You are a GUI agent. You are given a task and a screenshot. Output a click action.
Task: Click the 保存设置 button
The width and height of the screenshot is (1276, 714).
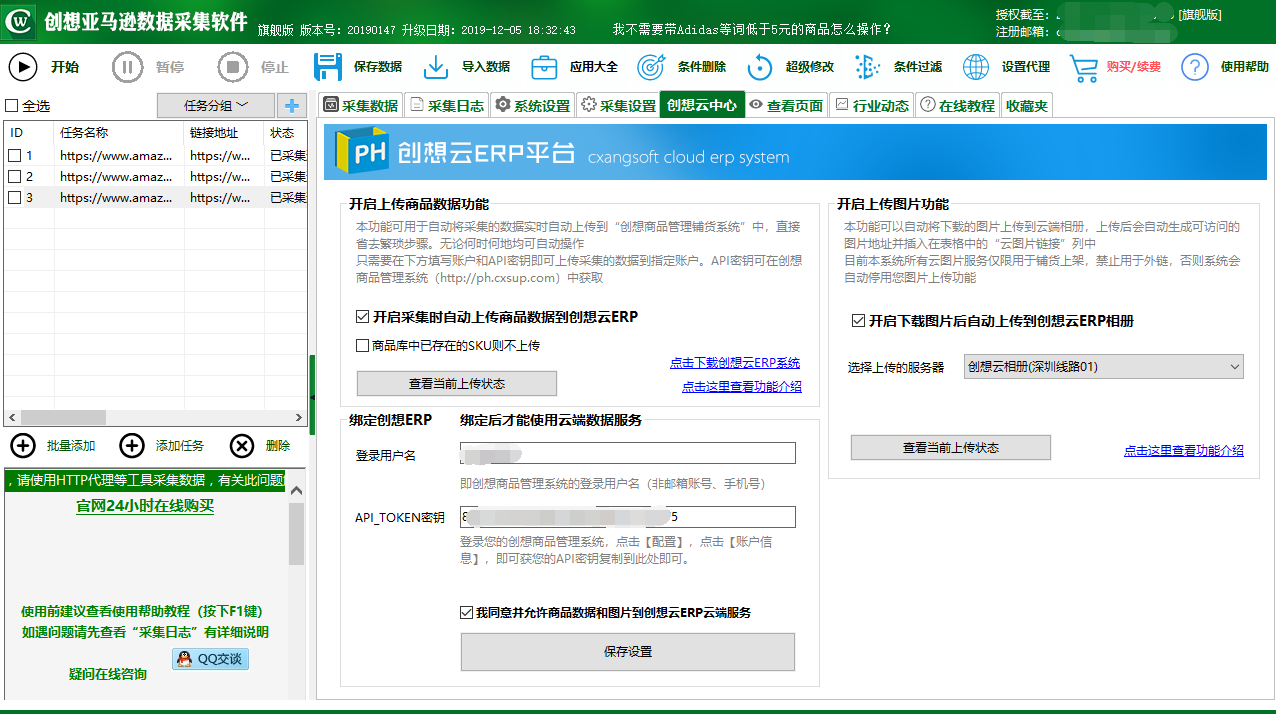click(628, 652)
